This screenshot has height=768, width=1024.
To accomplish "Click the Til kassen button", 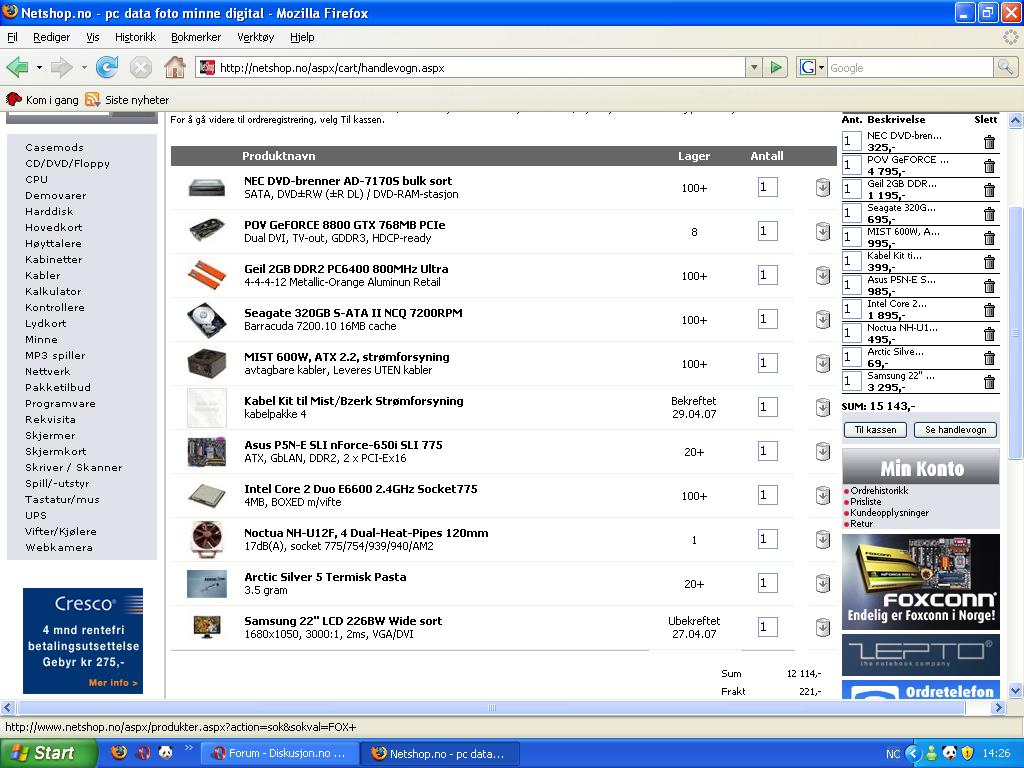I will (875, 430).
